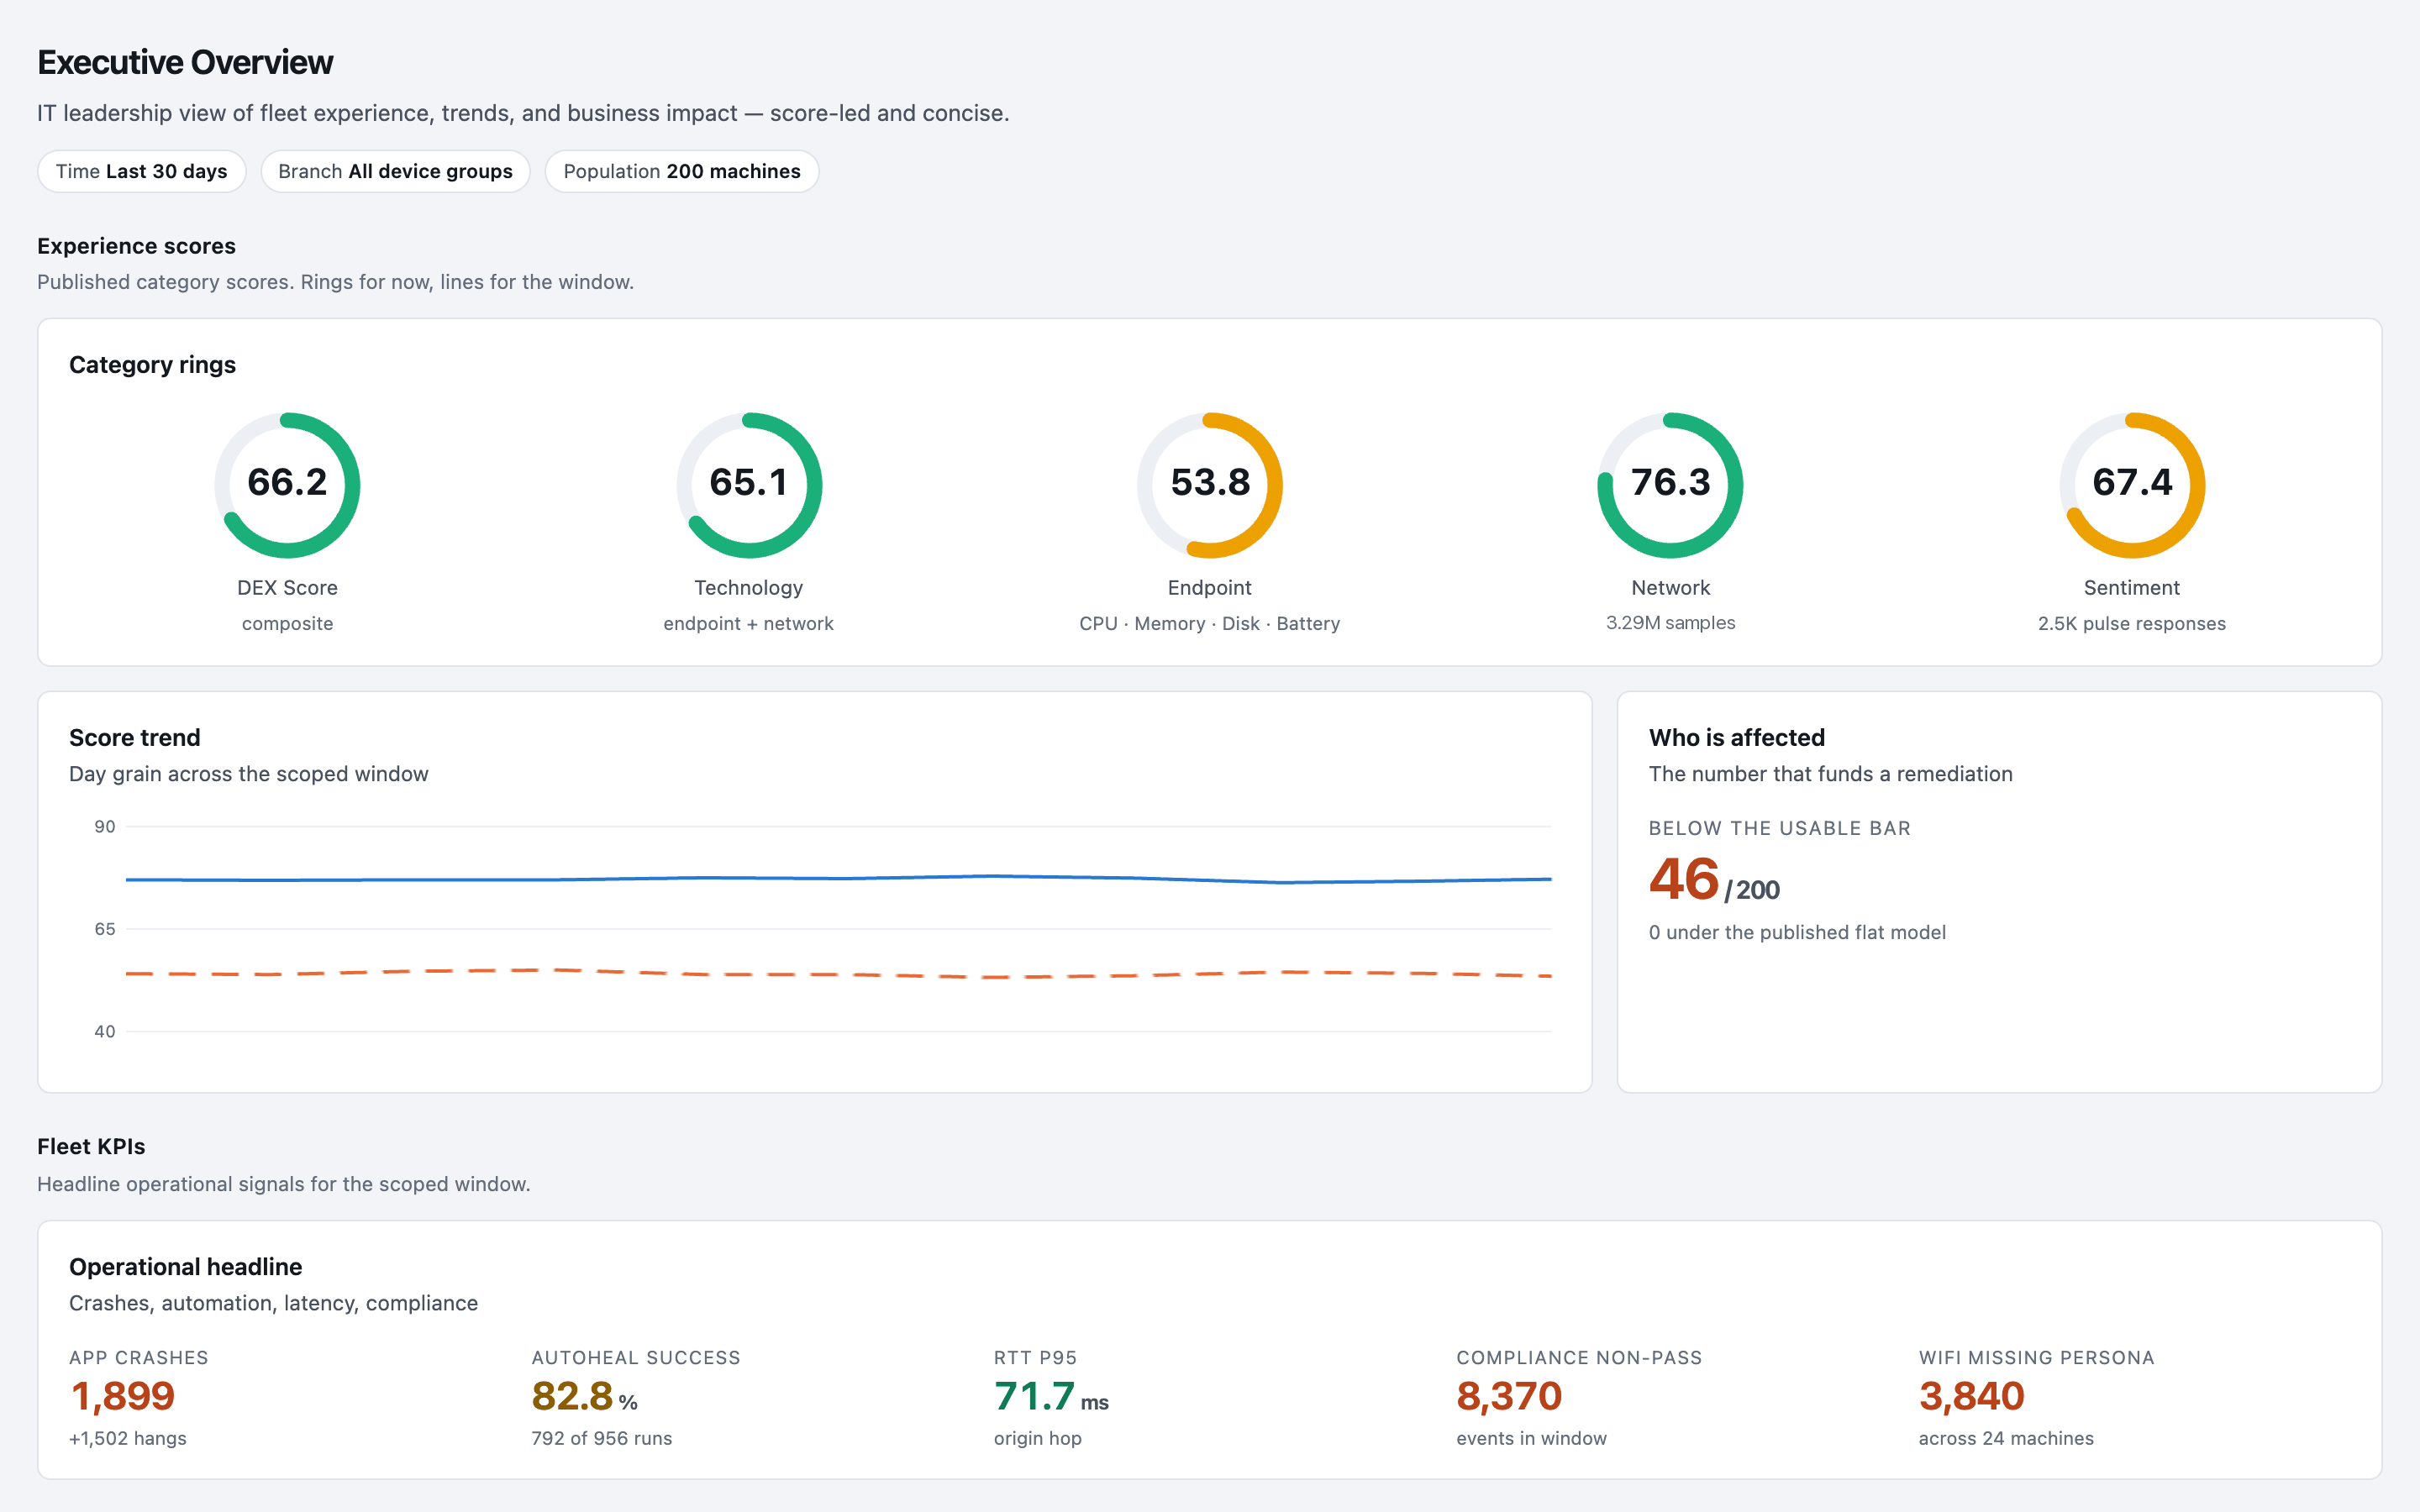Click the 3.29M samples caption
Image resolution: width=2420 pixels, height=1512 pixels.
1671,623
